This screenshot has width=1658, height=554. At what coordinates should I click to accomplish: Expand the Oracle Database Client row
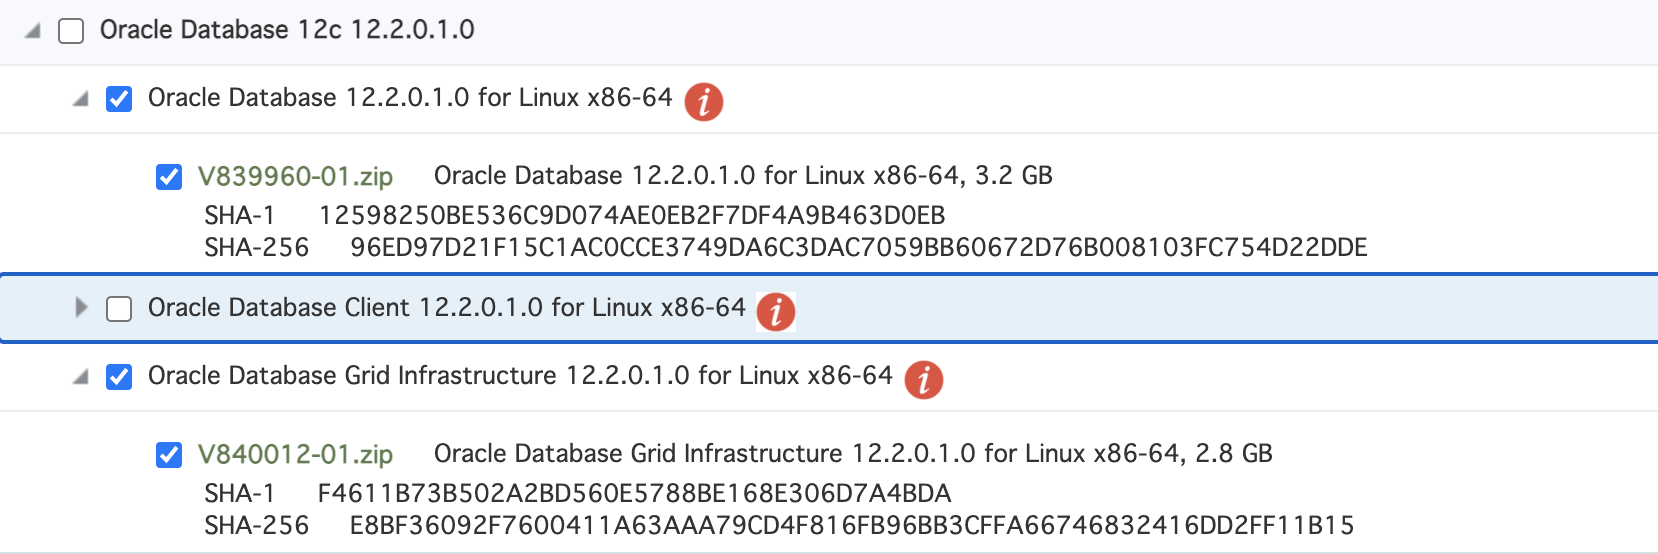coord(81,308)
